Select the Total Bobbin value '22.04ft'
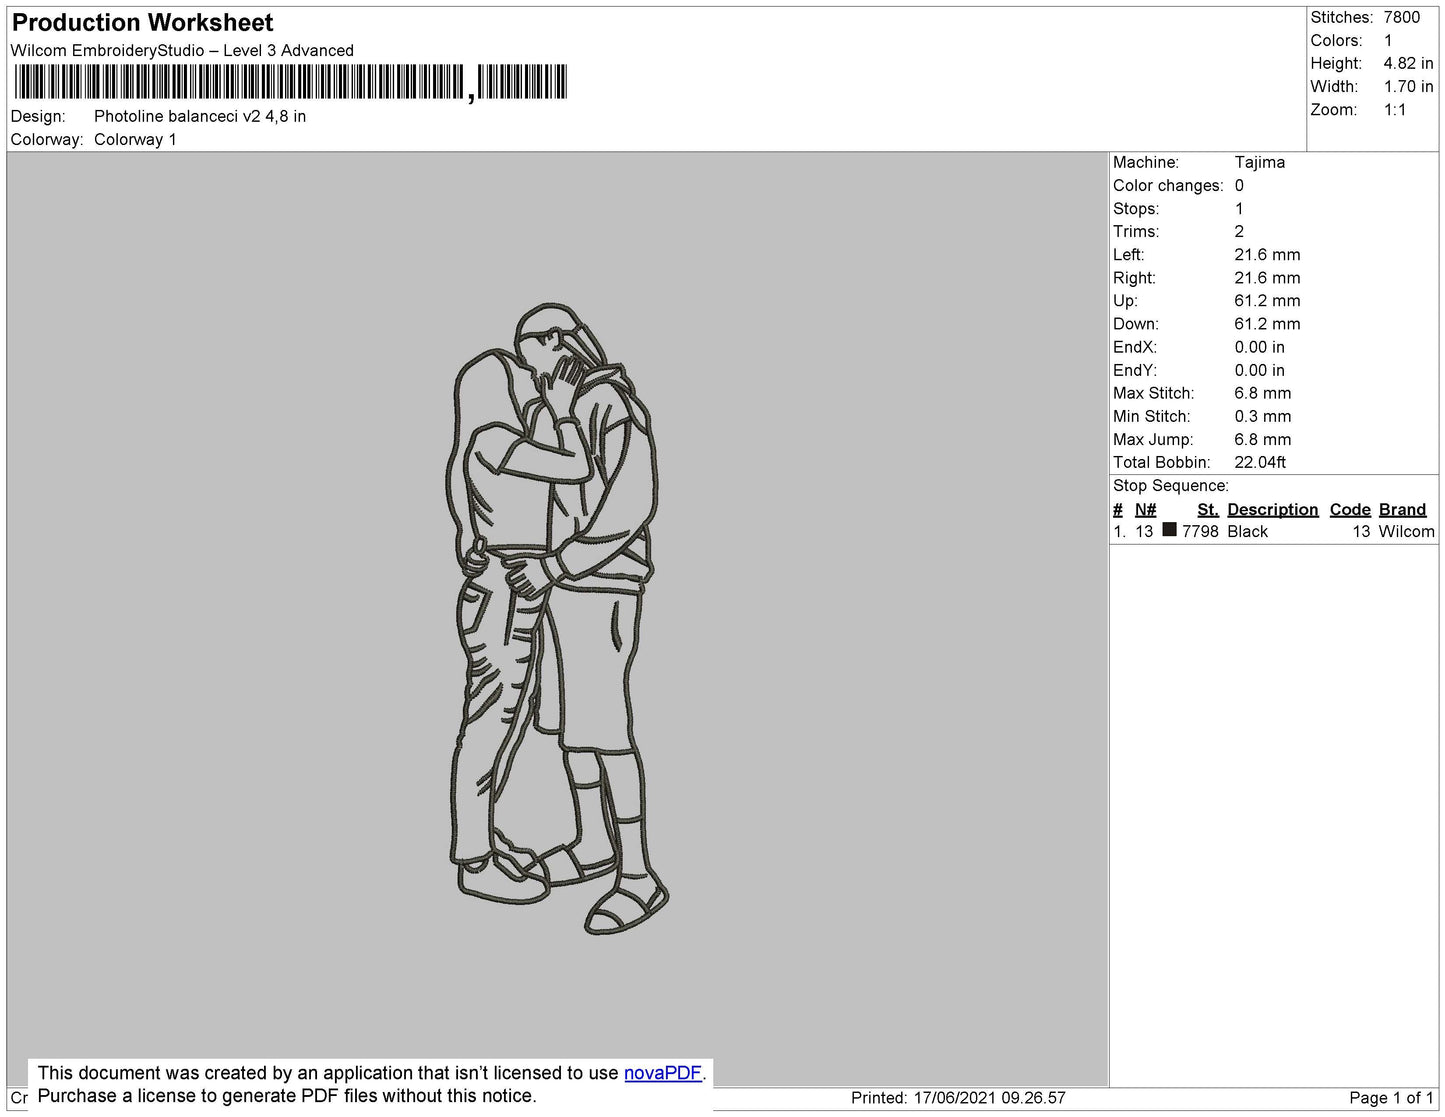The height and width of the screenshot is (1117, 1445). tap(1260, 462)
